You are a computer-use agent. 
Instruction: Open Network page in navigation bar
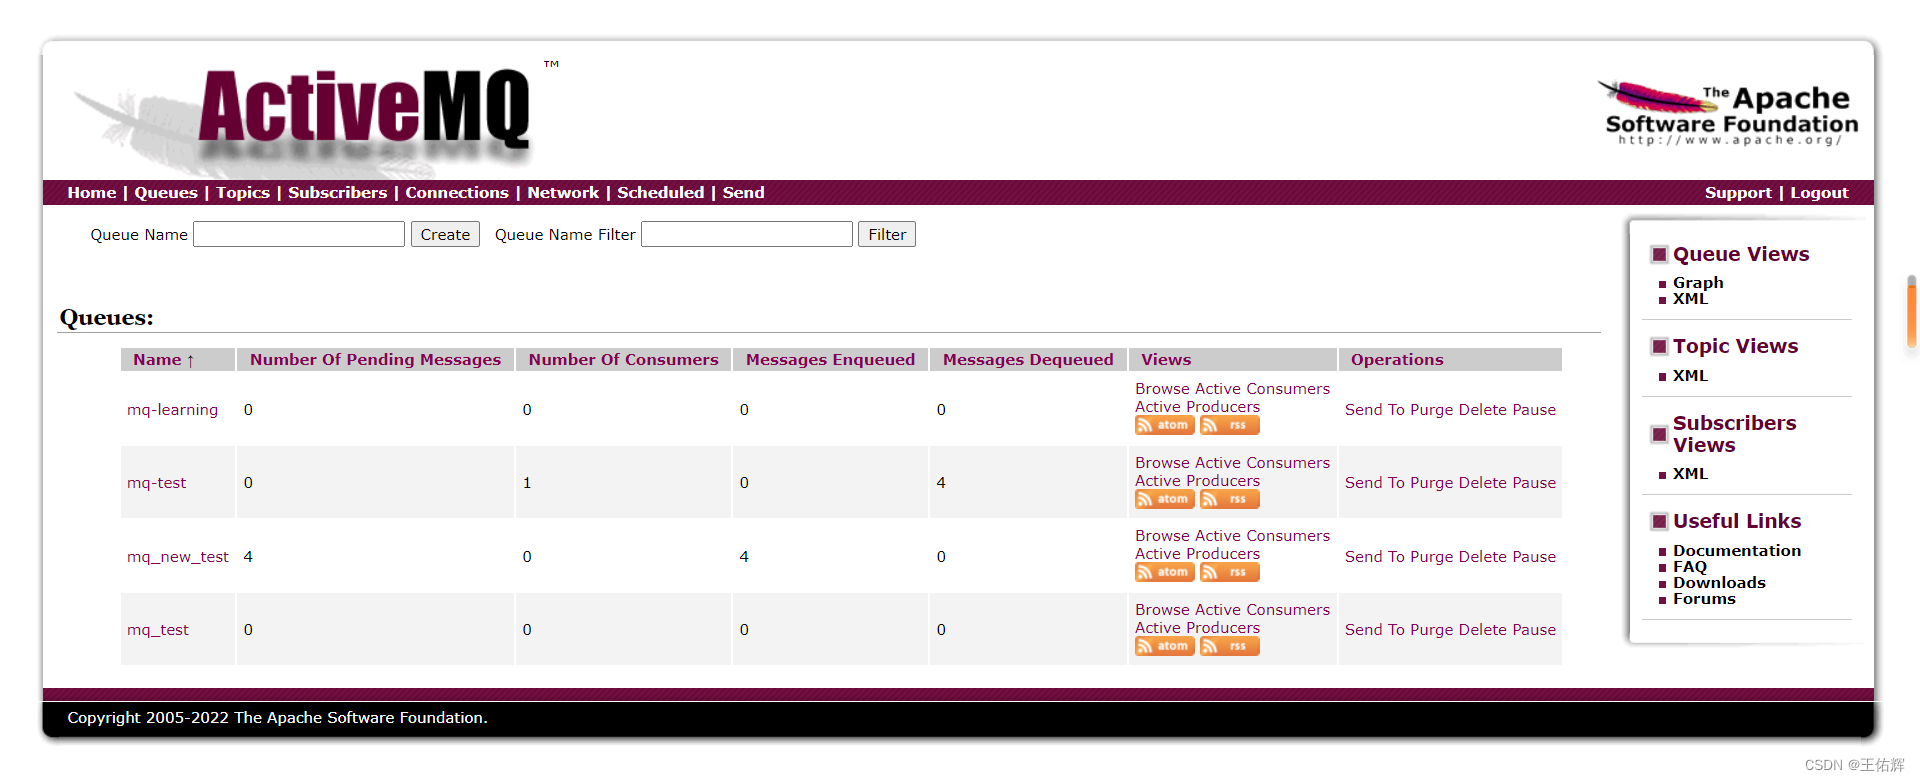[x=563, y=193]
